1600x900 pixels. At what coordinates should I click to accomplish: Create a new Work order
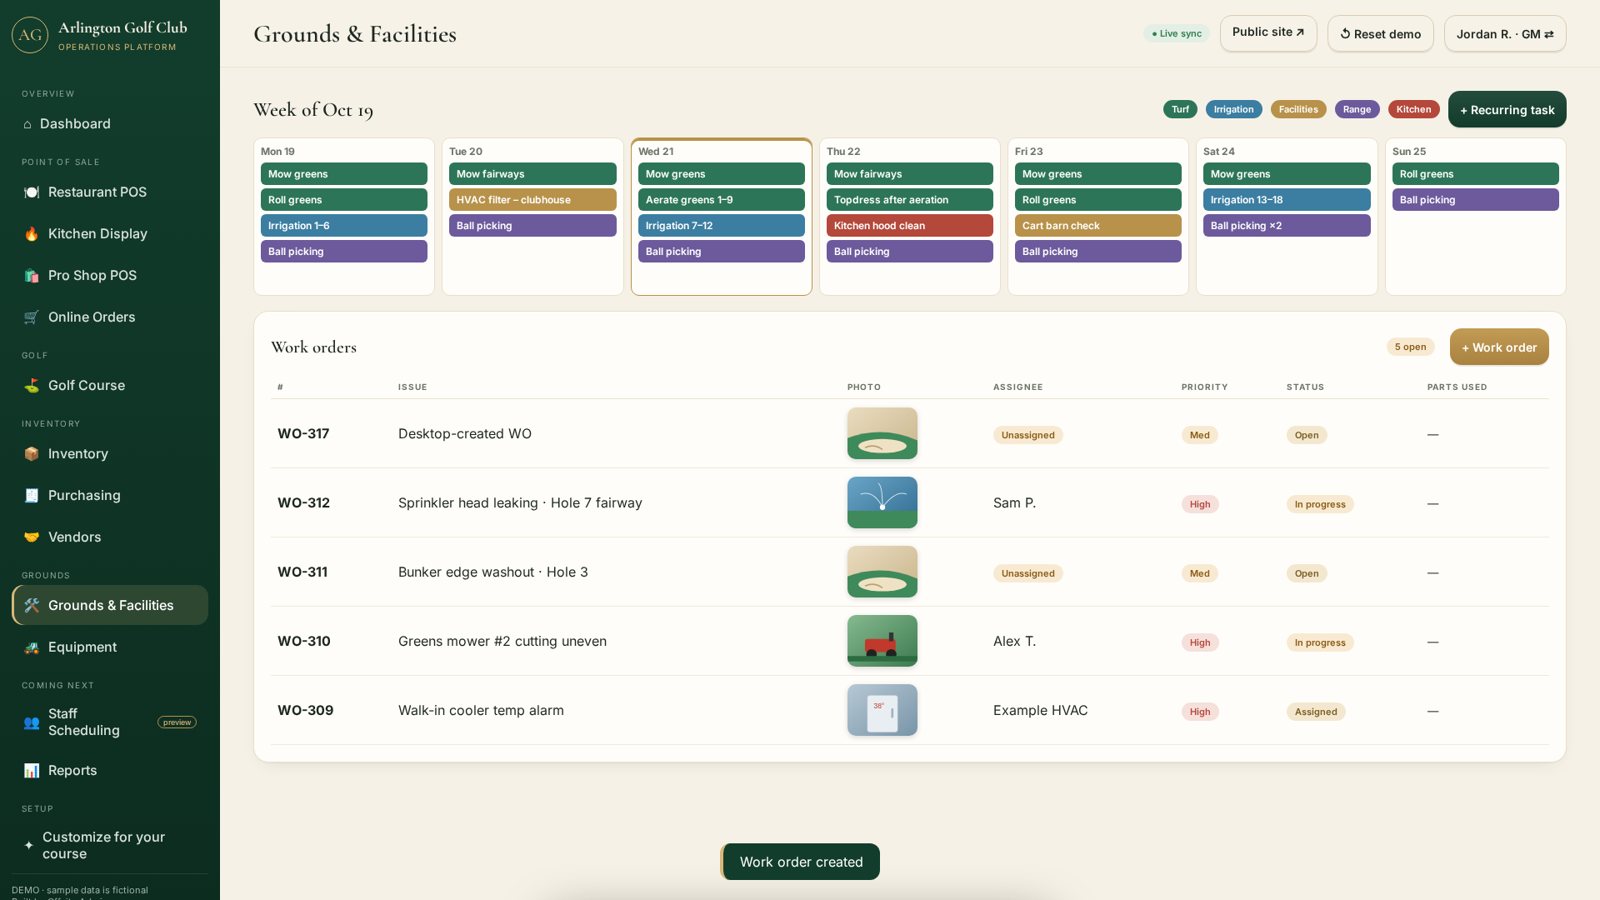tap(1499, 347)
